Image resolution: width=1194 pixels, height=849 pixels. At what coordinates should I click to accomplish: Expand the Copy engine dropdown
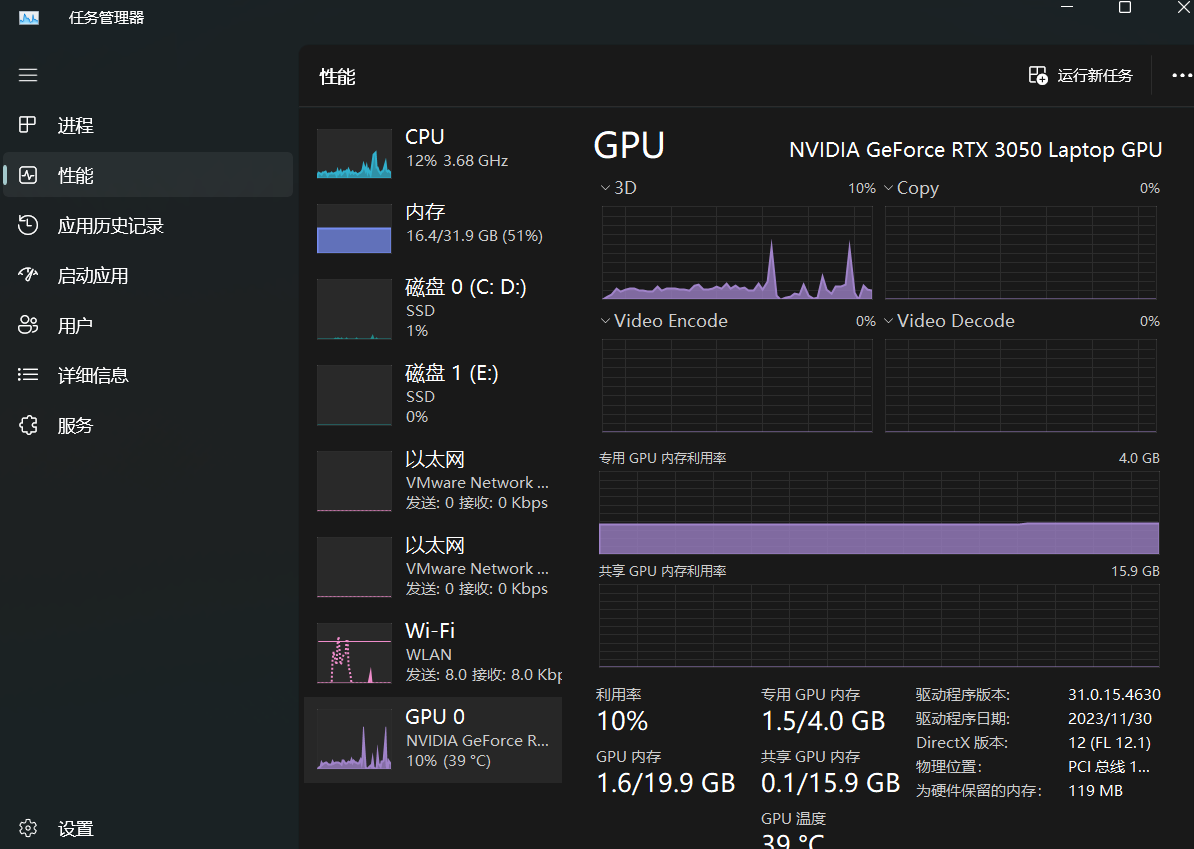point(889,187)
